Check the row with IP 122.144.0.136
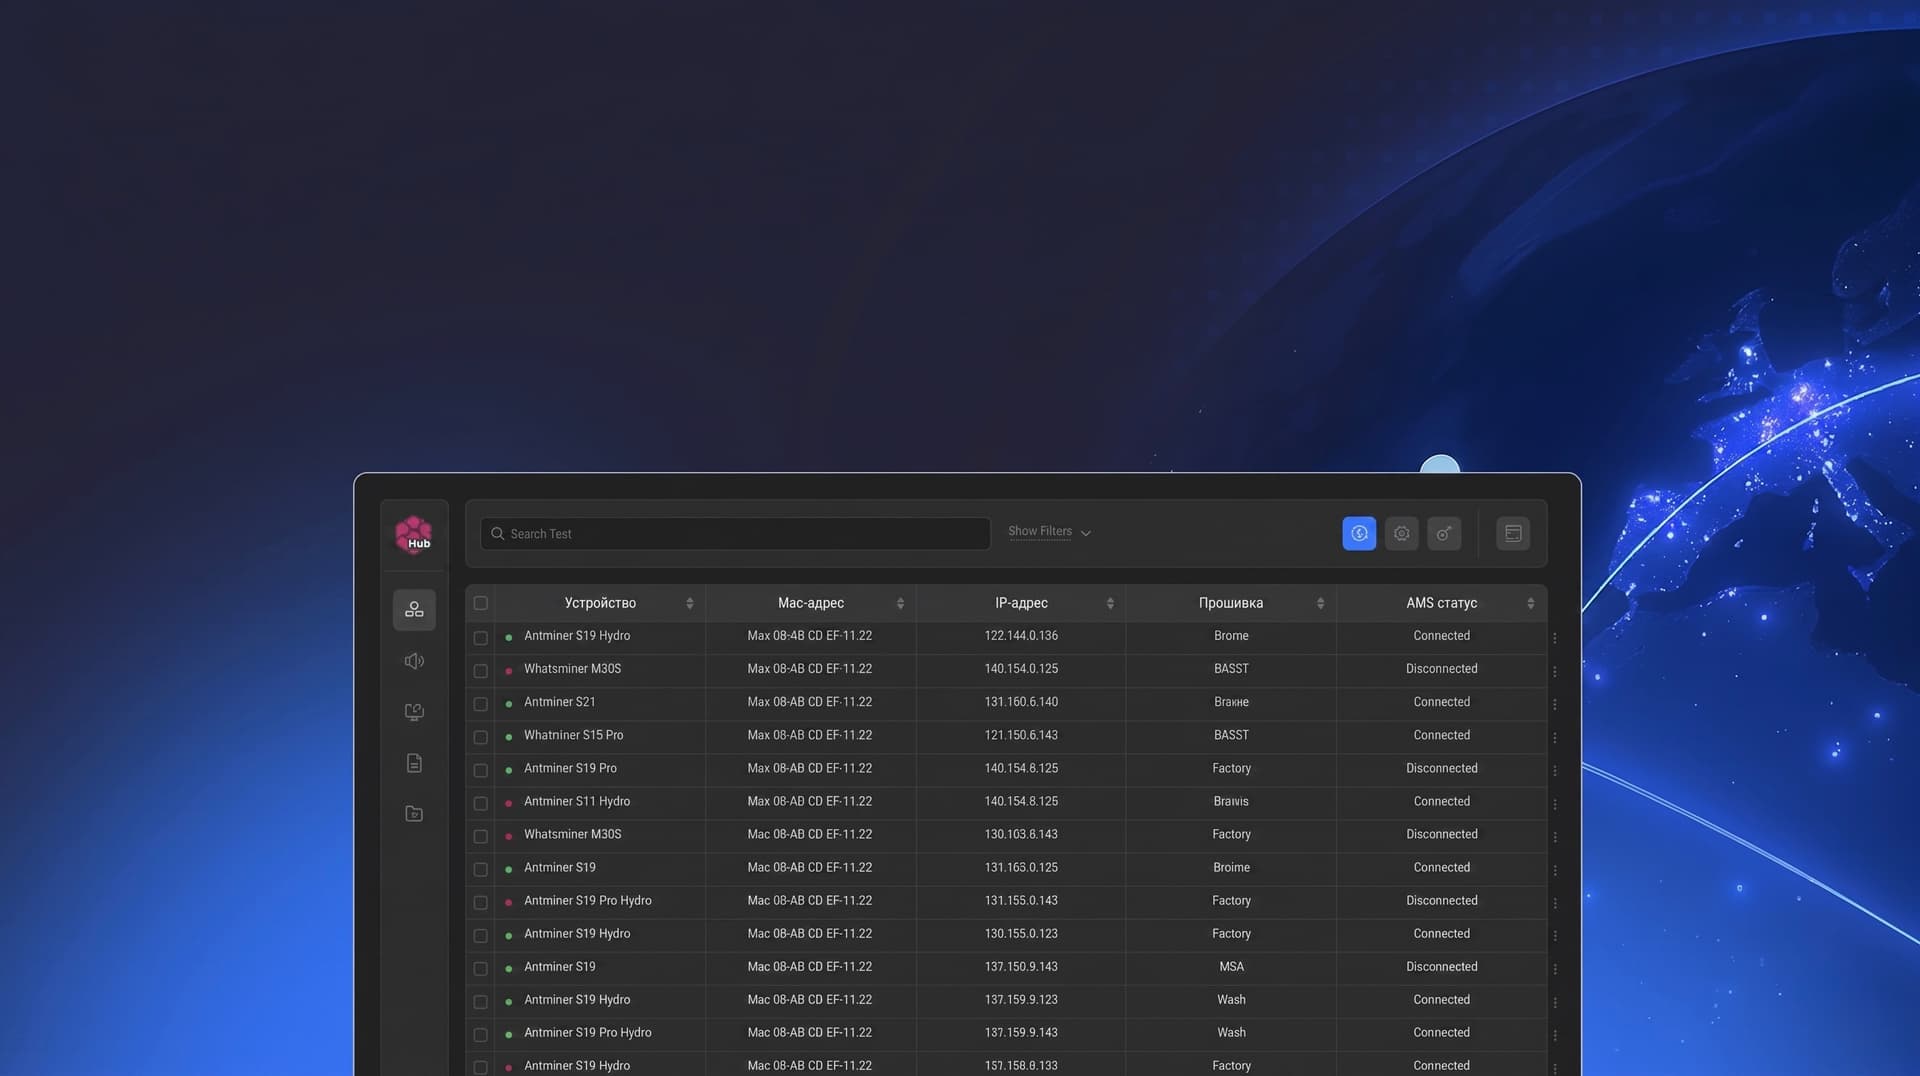 [481, 638]
